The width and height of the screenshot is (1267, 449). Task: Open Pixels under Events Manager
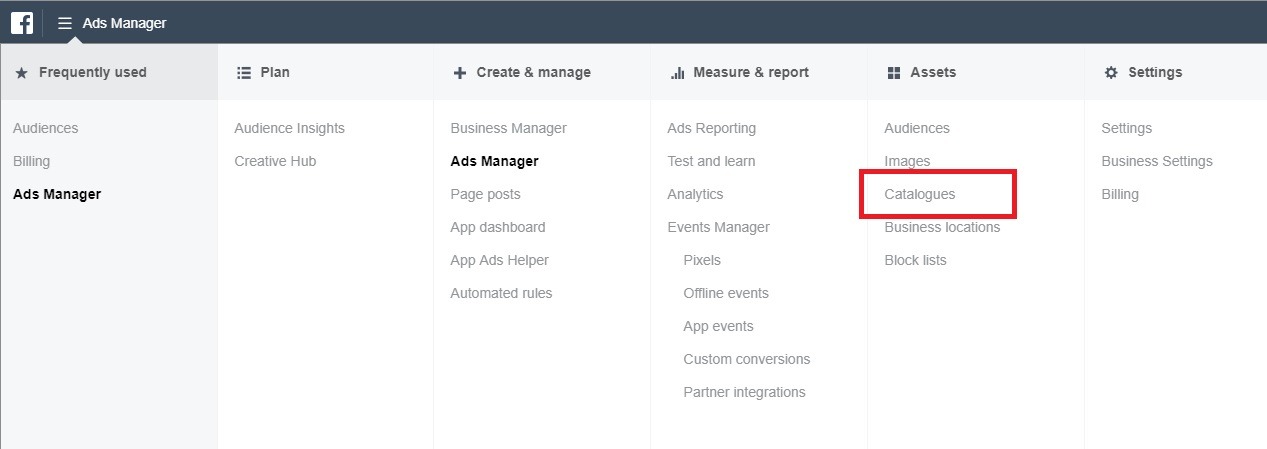(x=702, y=260)
